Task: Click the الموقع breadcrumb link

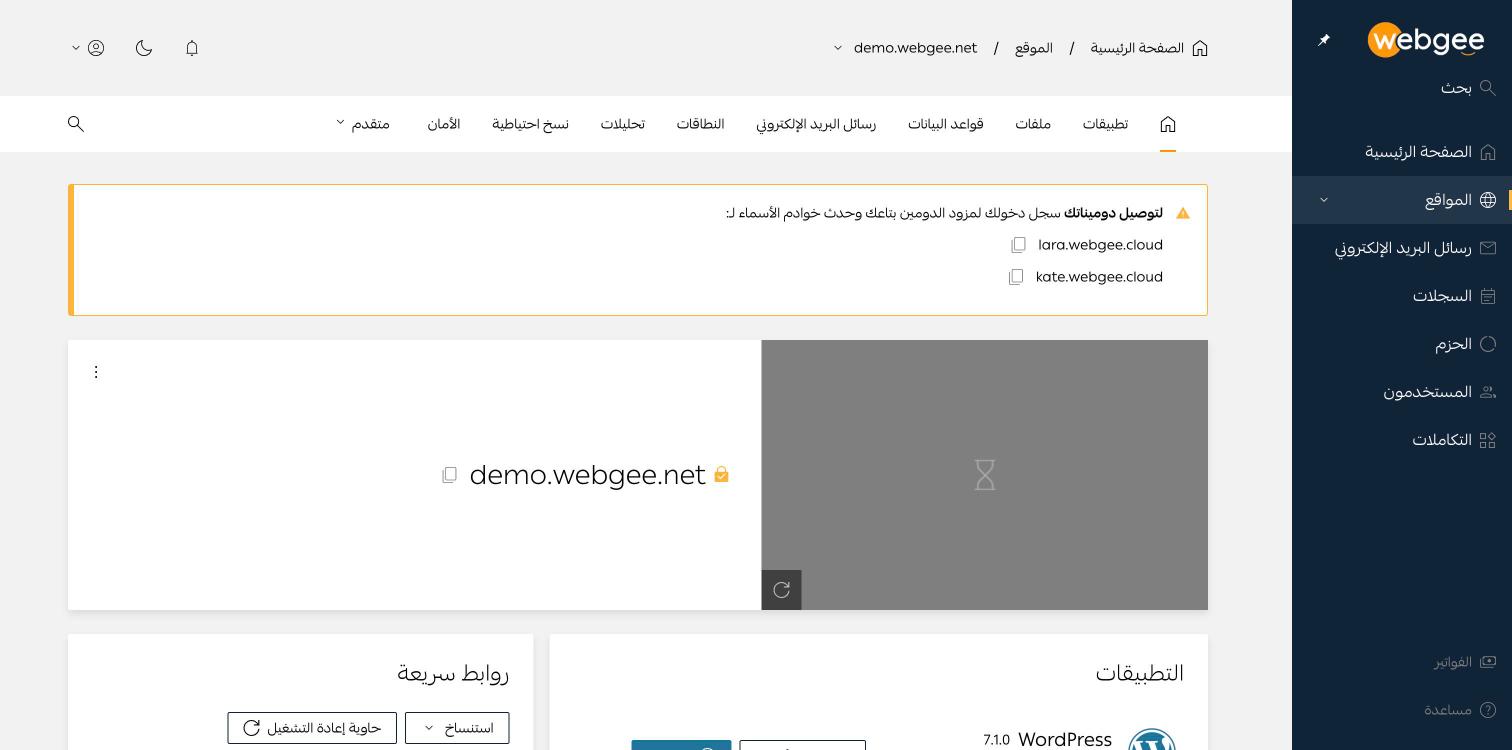Action: pyautogui.click(x=1034, y=48)
